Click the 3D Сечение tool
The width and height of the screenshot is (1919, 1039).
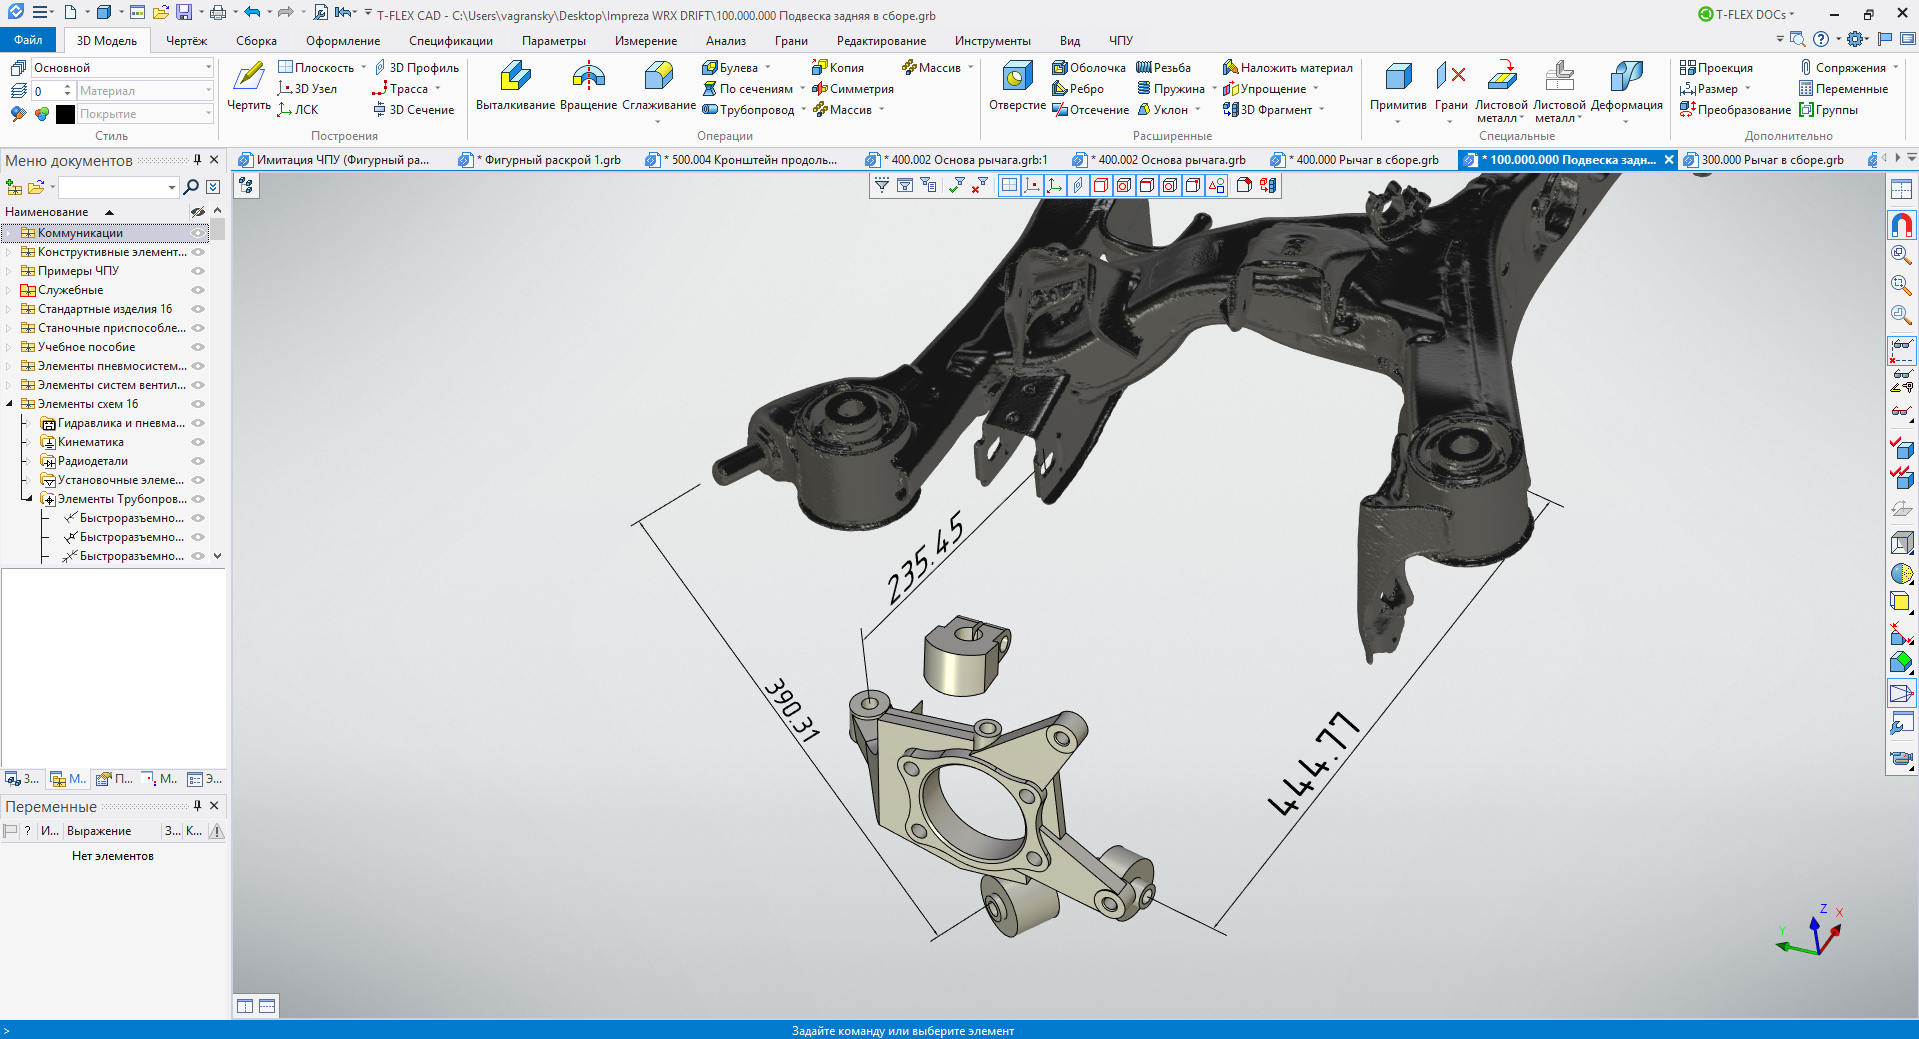(413, 109)
